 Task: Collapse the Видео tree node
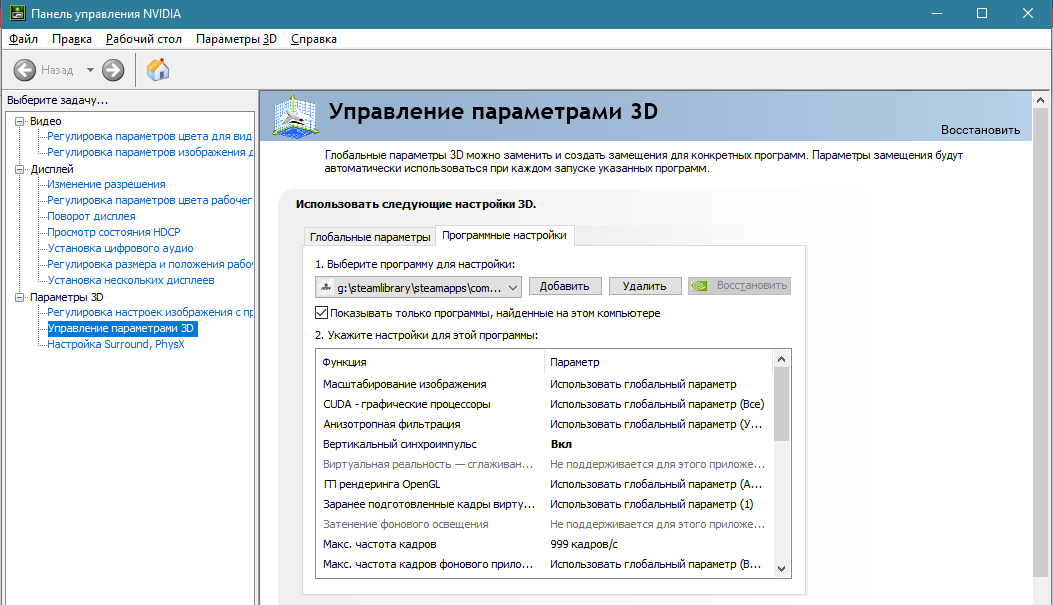point(20,121)
